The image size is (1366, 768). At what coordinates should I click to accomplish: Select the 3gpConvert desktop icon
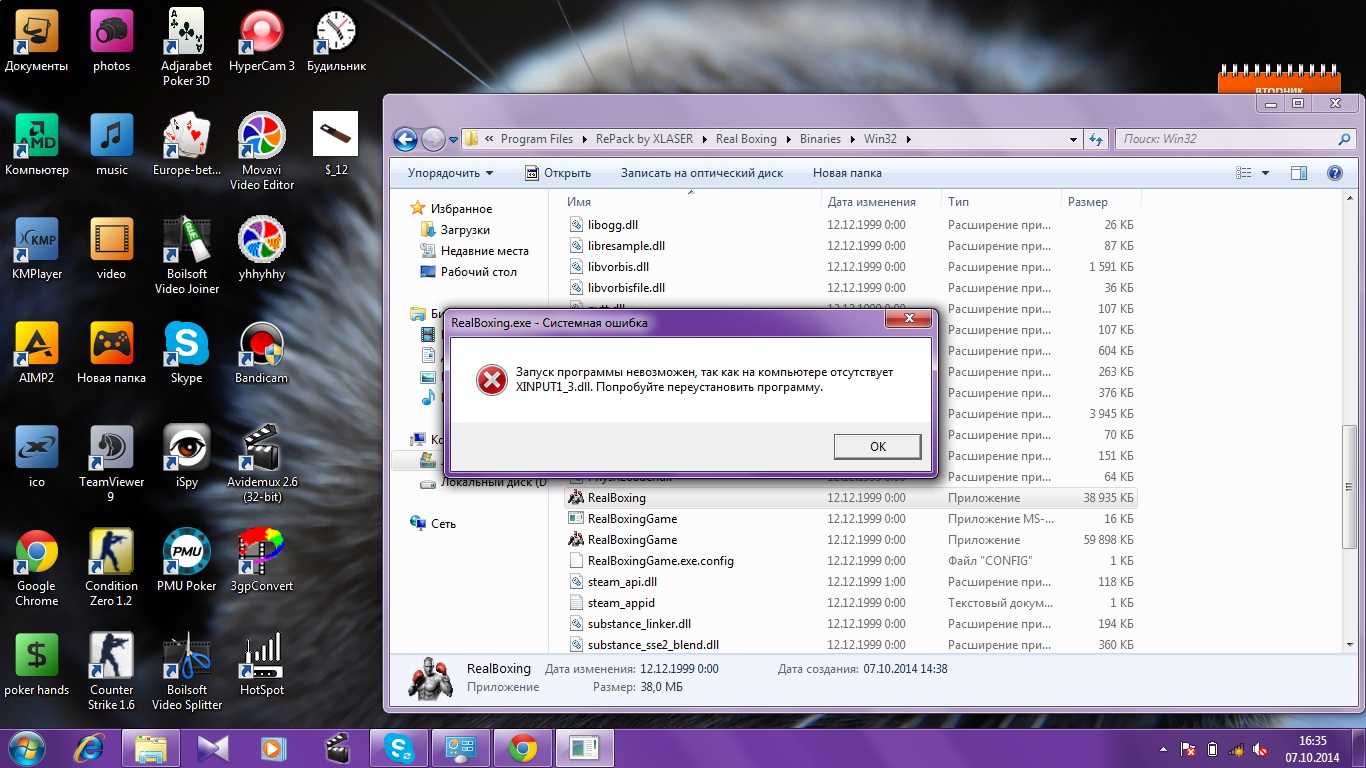[261, 560]
